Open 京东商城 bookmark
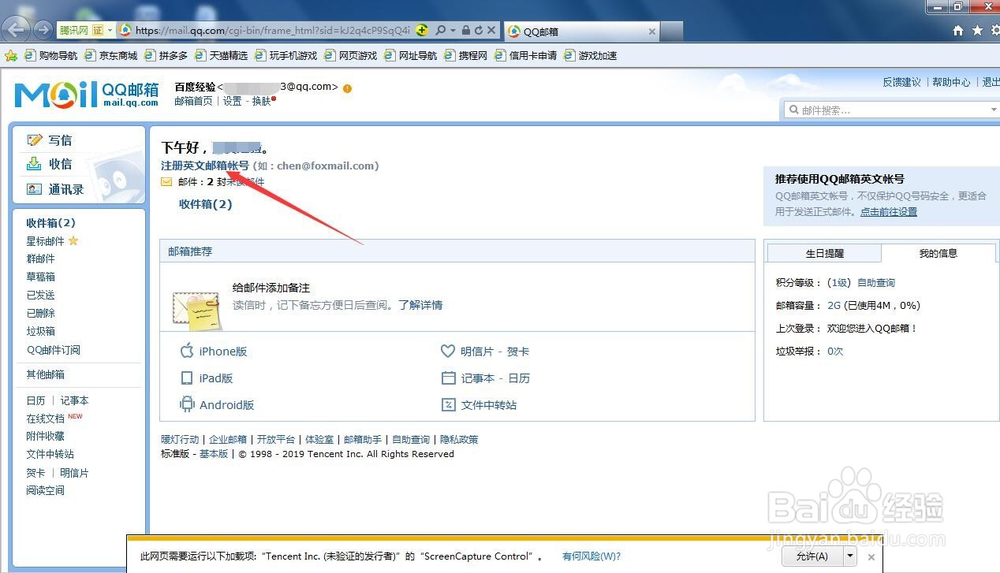 111,56
